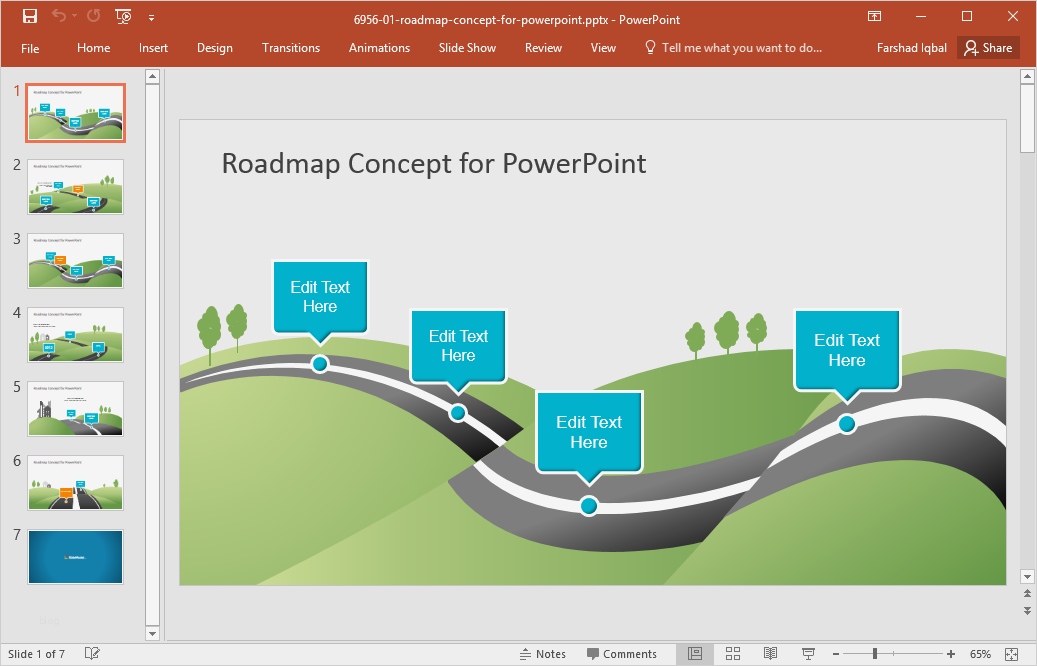Open Reading View from the status bar

tap(770, 653)
